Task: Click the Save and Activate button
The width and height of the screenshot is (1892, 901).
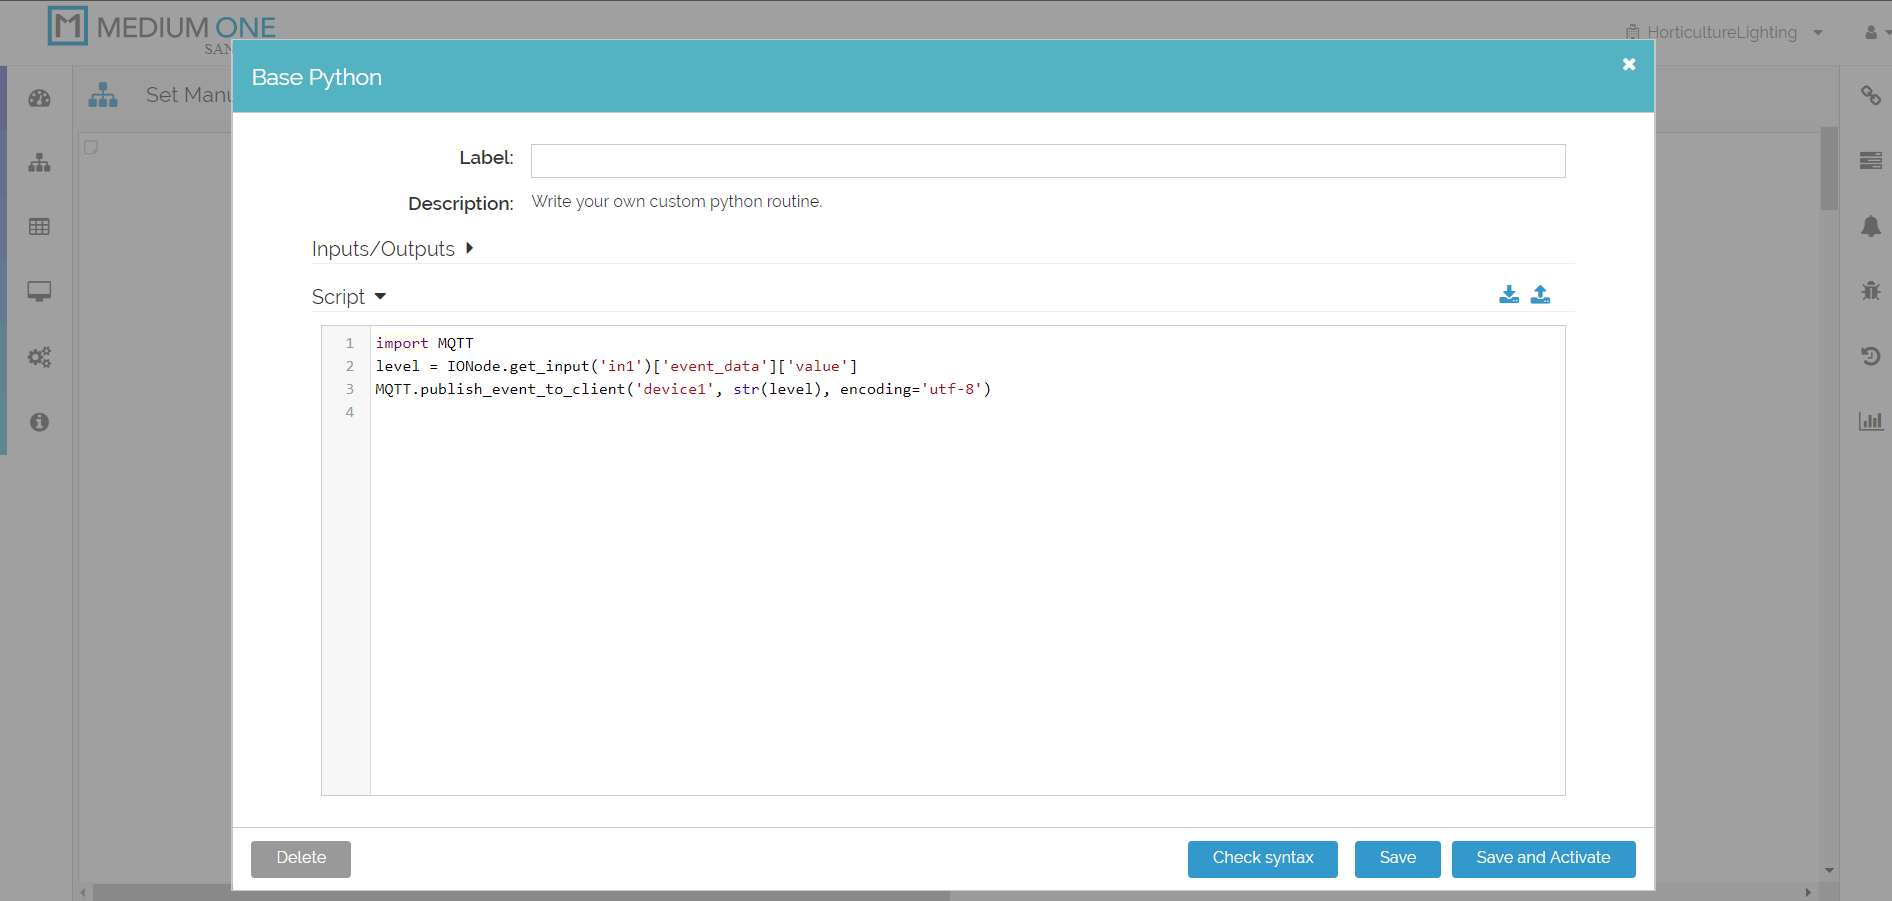Action: [1542, 858]
